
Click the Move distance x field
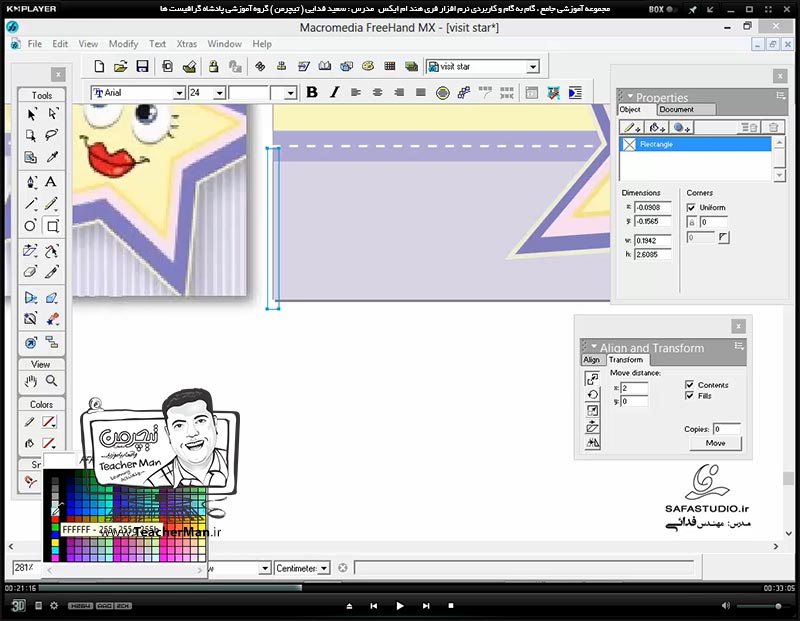[x=634, y=388]
